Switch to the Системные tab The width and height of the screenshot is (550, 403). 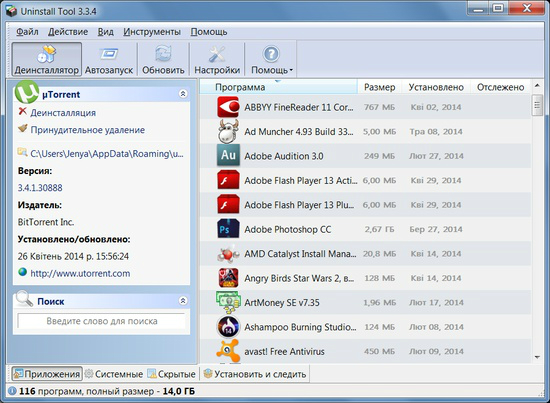114,374
